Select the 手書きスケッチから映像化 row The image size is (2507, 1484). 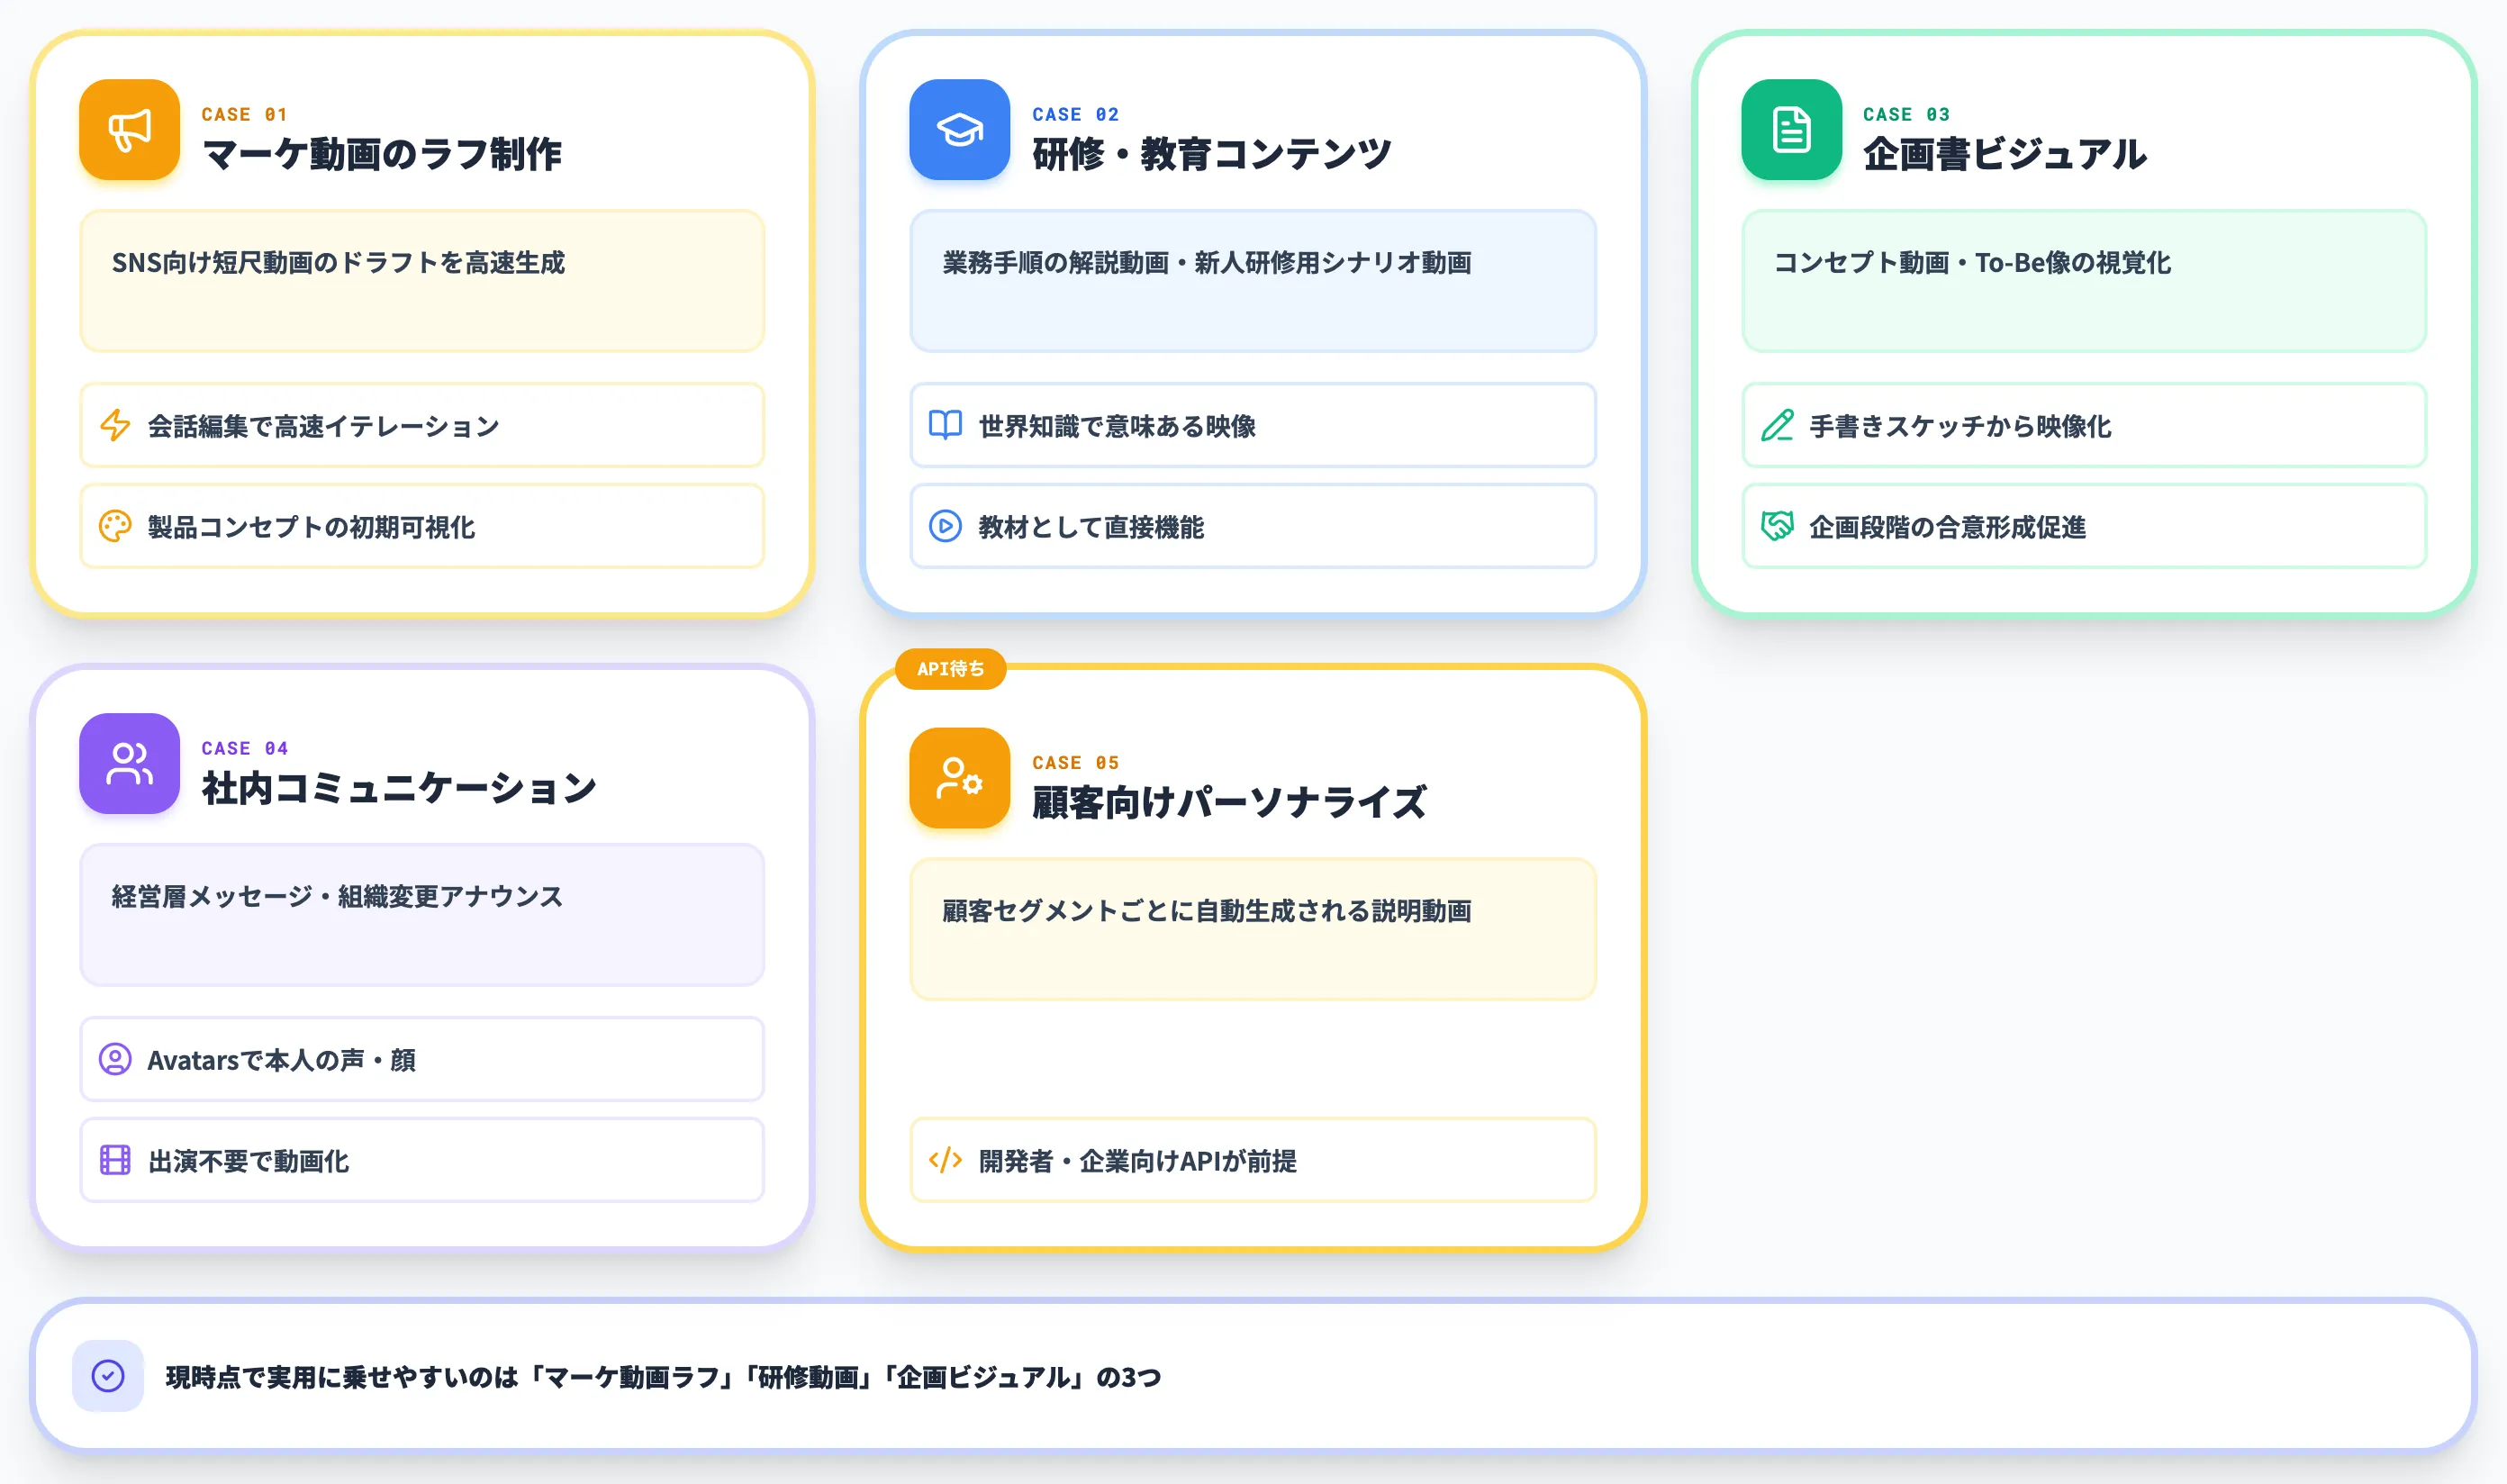coord(2084,425)
